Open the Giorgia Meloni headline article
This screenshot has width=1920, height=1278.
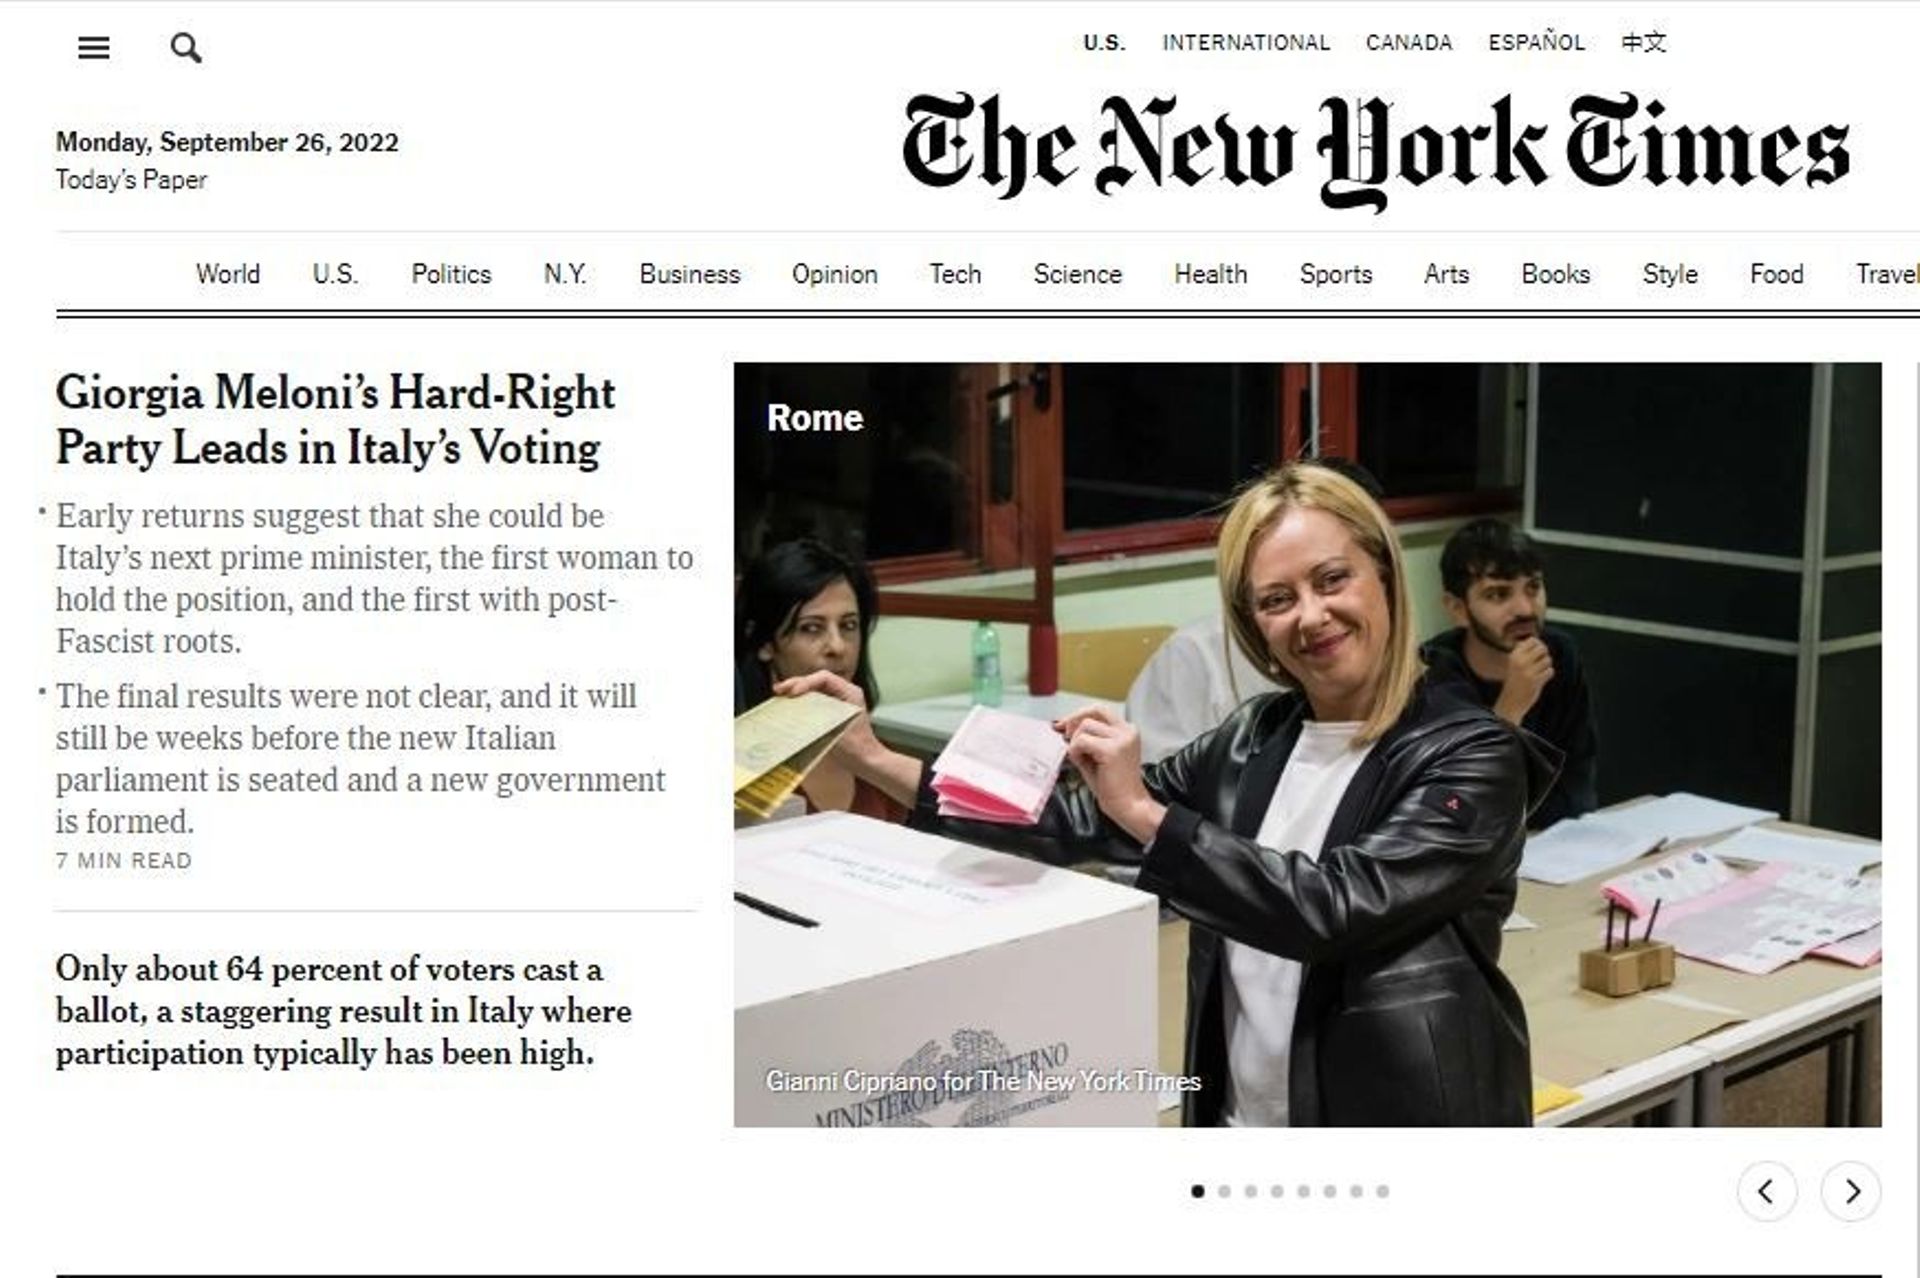click(x=336, y=420)
